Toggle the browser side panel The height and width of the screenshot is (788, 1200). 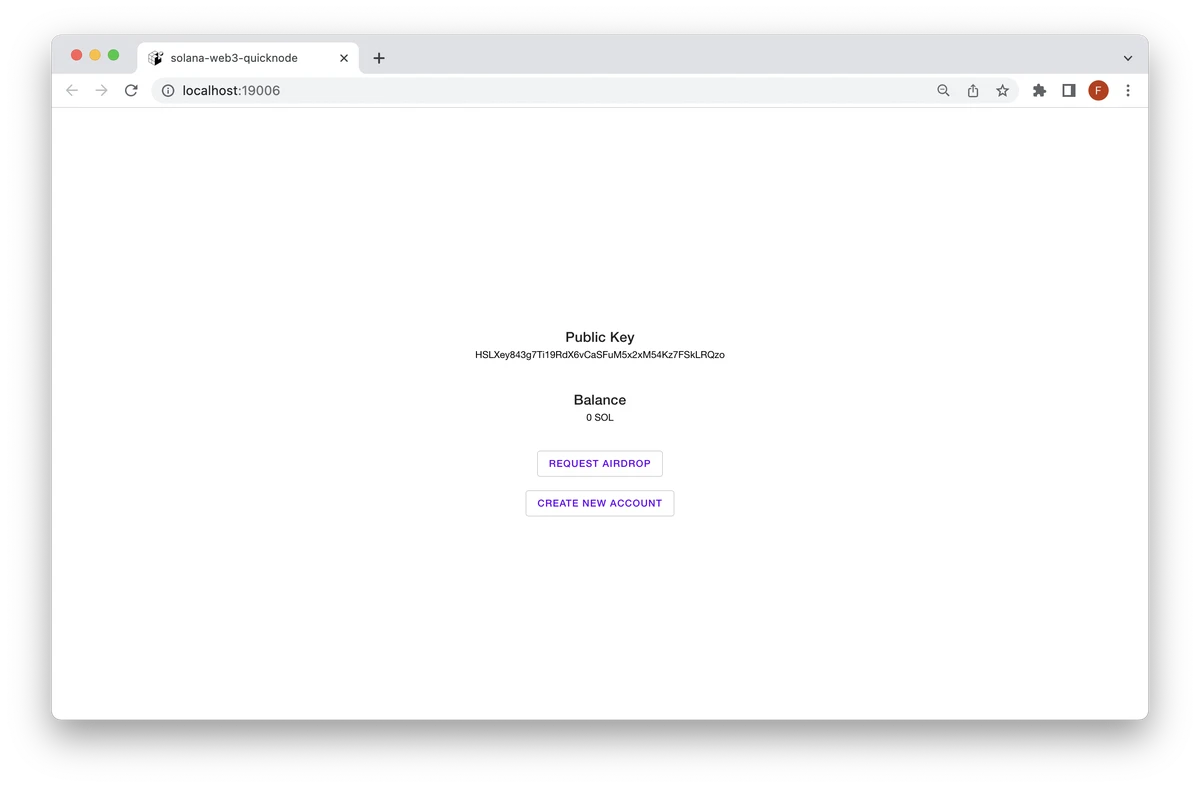1069,91
